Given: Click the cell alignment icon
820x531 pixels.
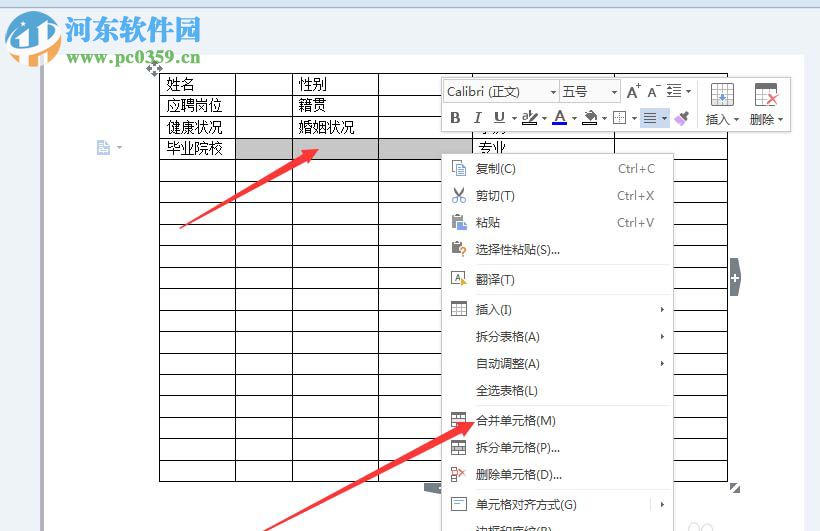Looking at the screenshot, I should pyautogui.click(x=459, y=504).
